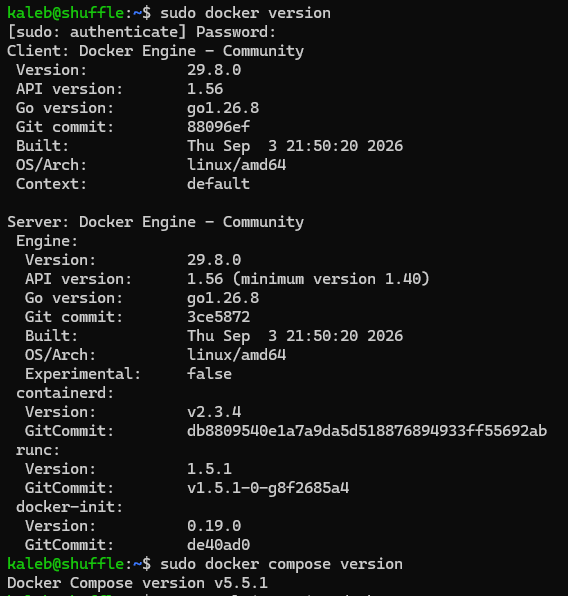This screenshot has width=568, height=596.
Task: Click the 'containerd:' section label
Action: 65,393
